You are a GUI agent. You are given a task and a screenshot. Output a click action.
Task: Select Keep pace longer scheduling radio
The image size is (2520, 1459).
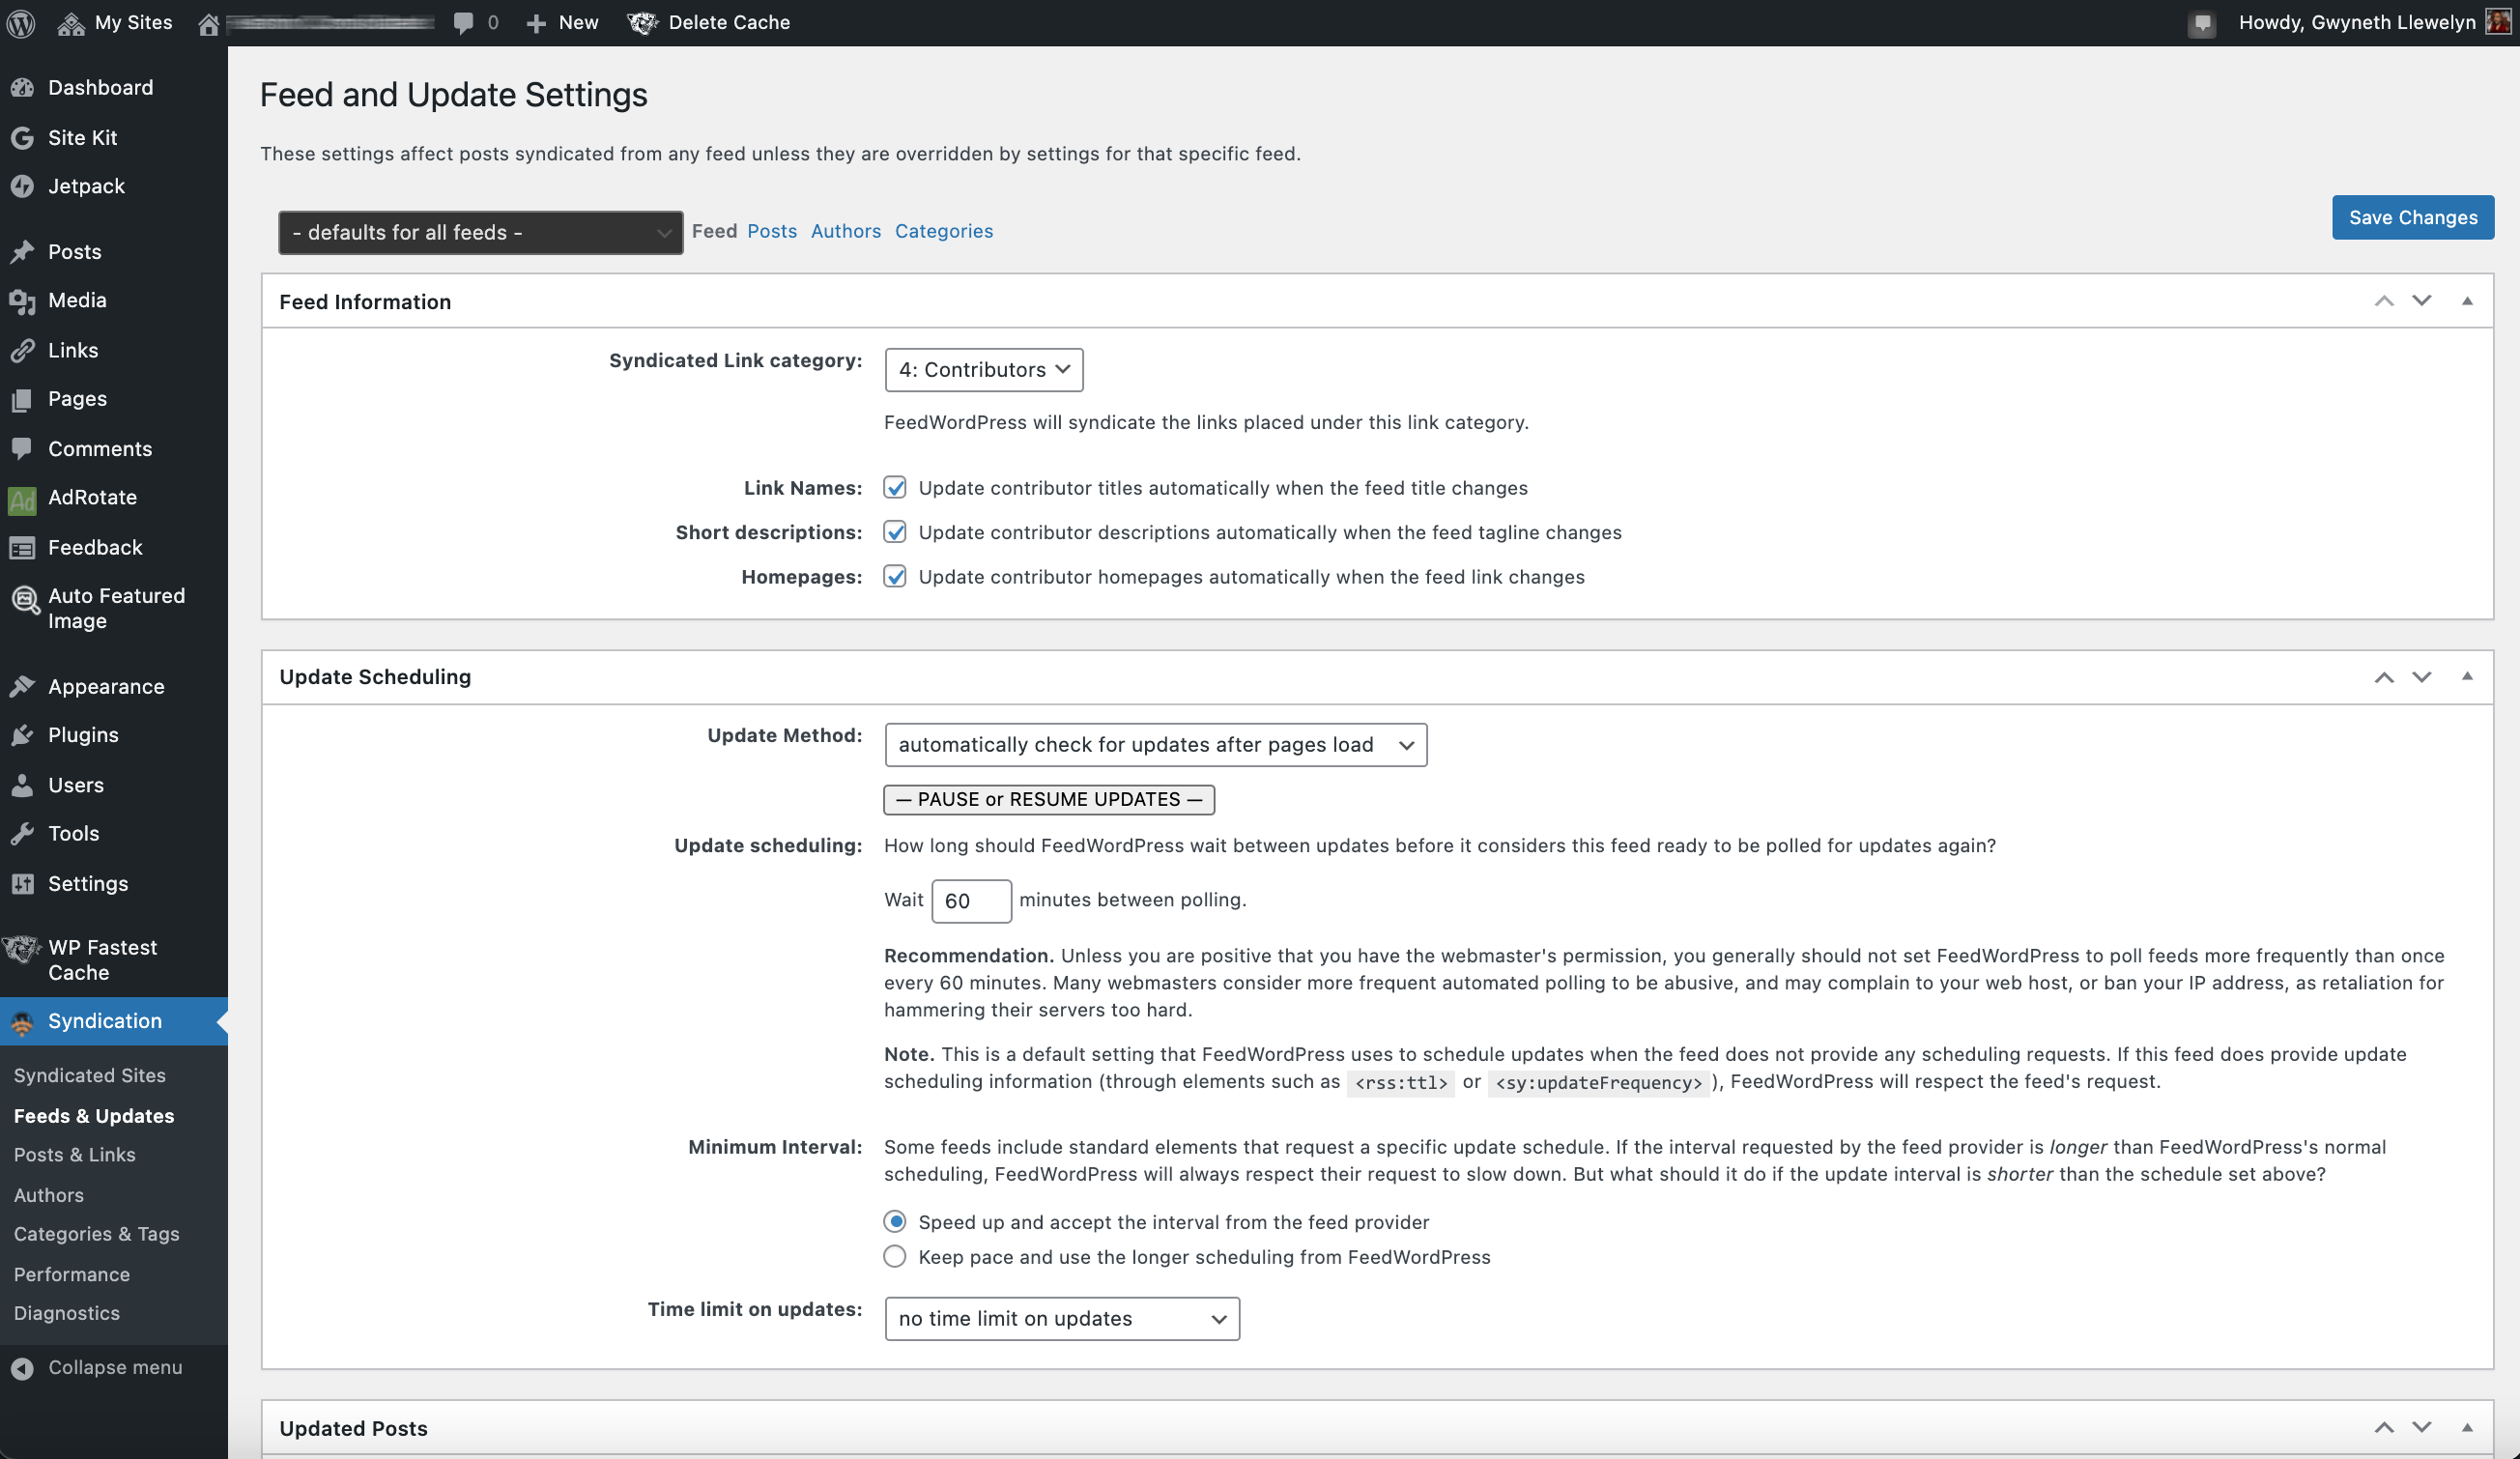pyautogui.click(x=895, y=1257)
